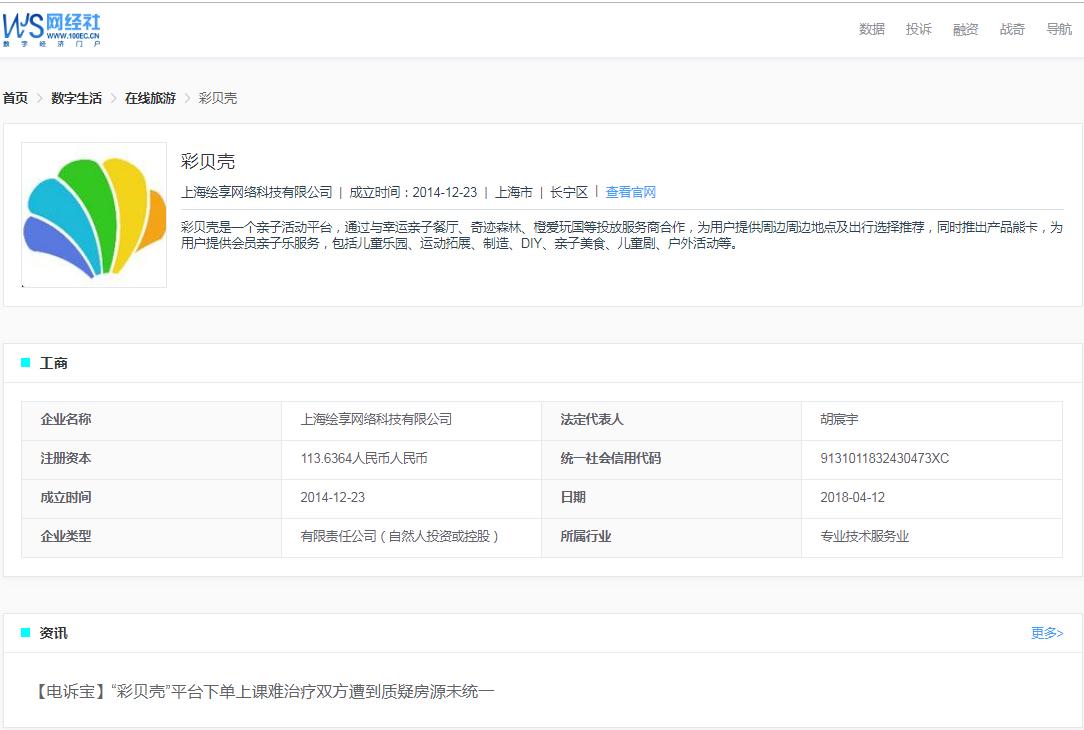Click the 彩贝壳 company title heading
This screenshot has width=1084, height=730.
[208, 162]
